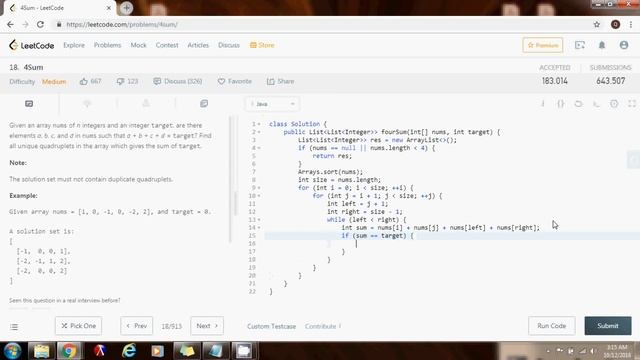640x360 pixels.
Task: Reset code with the revert icon
Action: click(x=578, y=104)
